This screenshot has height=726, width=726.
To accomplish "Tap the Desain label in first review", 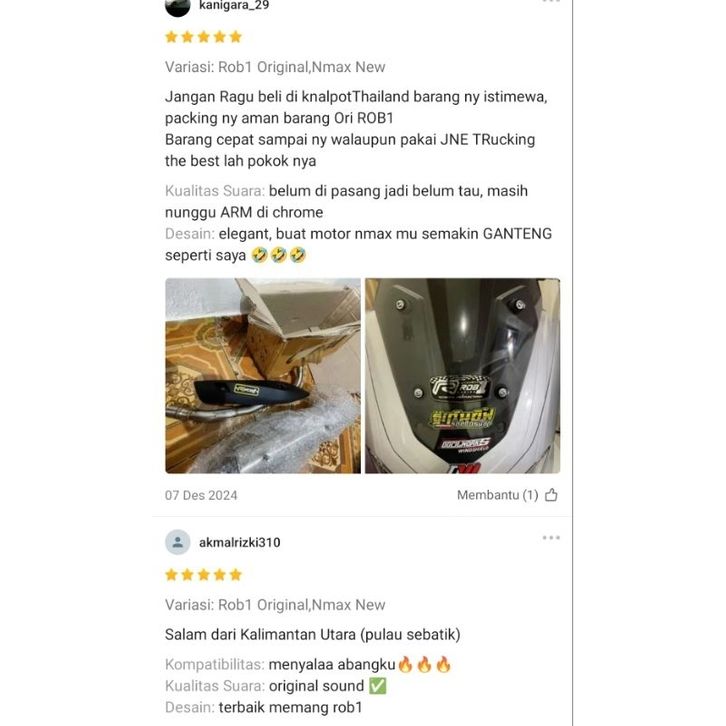I will pos(190,233).
